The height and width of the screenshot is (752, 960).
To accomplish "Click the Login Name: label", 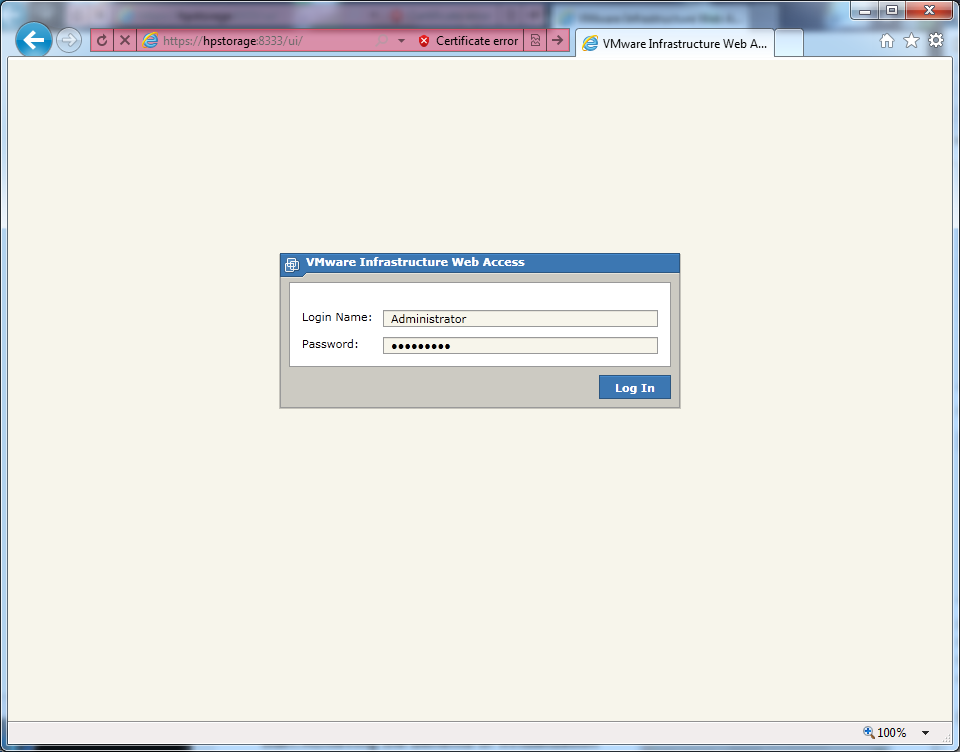I will tap(337, 317).
